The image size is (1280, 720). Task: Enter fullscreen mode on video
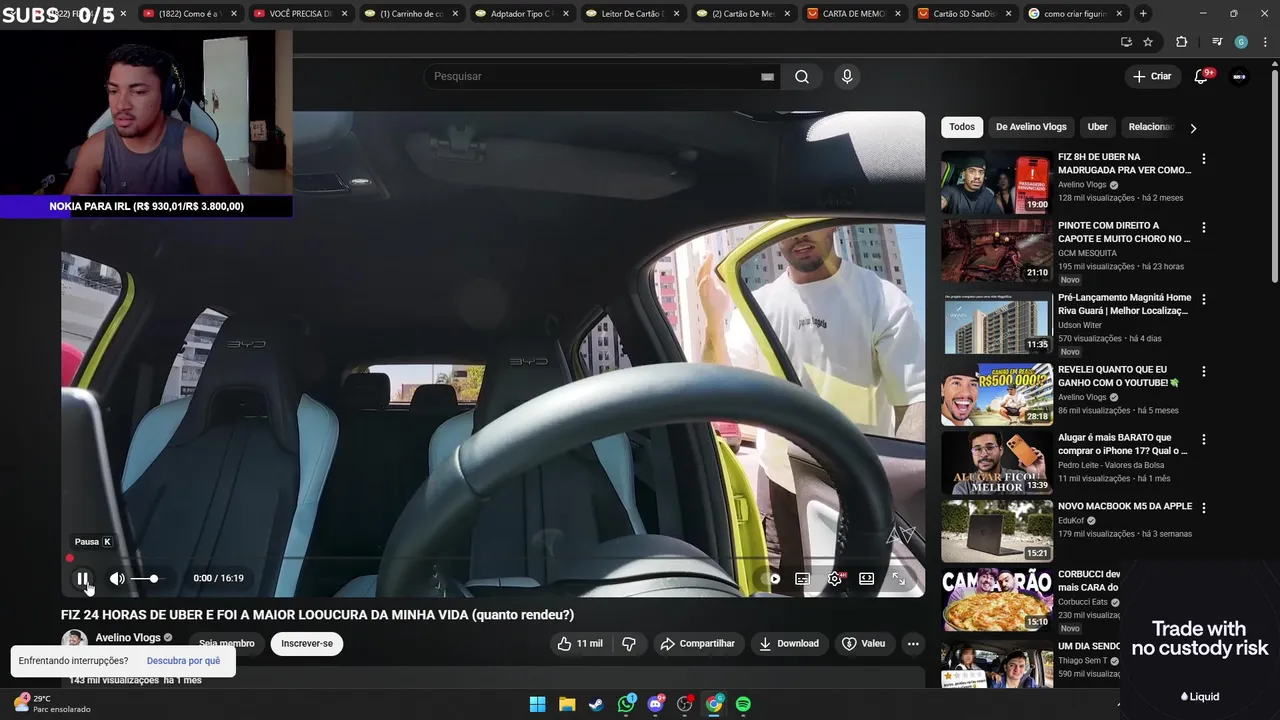tap(898, 578)
